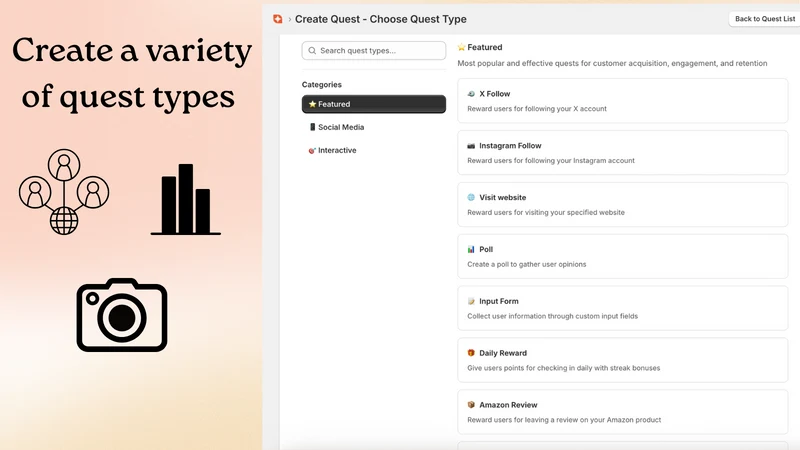Image resolution: width=800 pixels, height=450 pixels.
Task: Click 'Collect user information through custom input fields'
Action: (553, 316)
